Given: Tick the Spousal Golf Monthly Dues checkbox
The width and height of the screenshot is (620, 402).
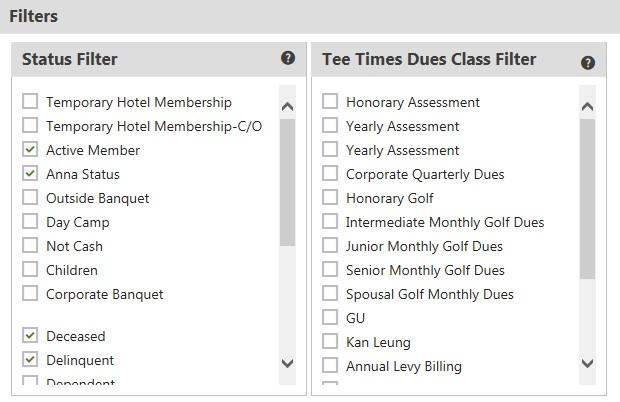Looking at the screenshot, I should pyautogui.click(x=330, y=293).
